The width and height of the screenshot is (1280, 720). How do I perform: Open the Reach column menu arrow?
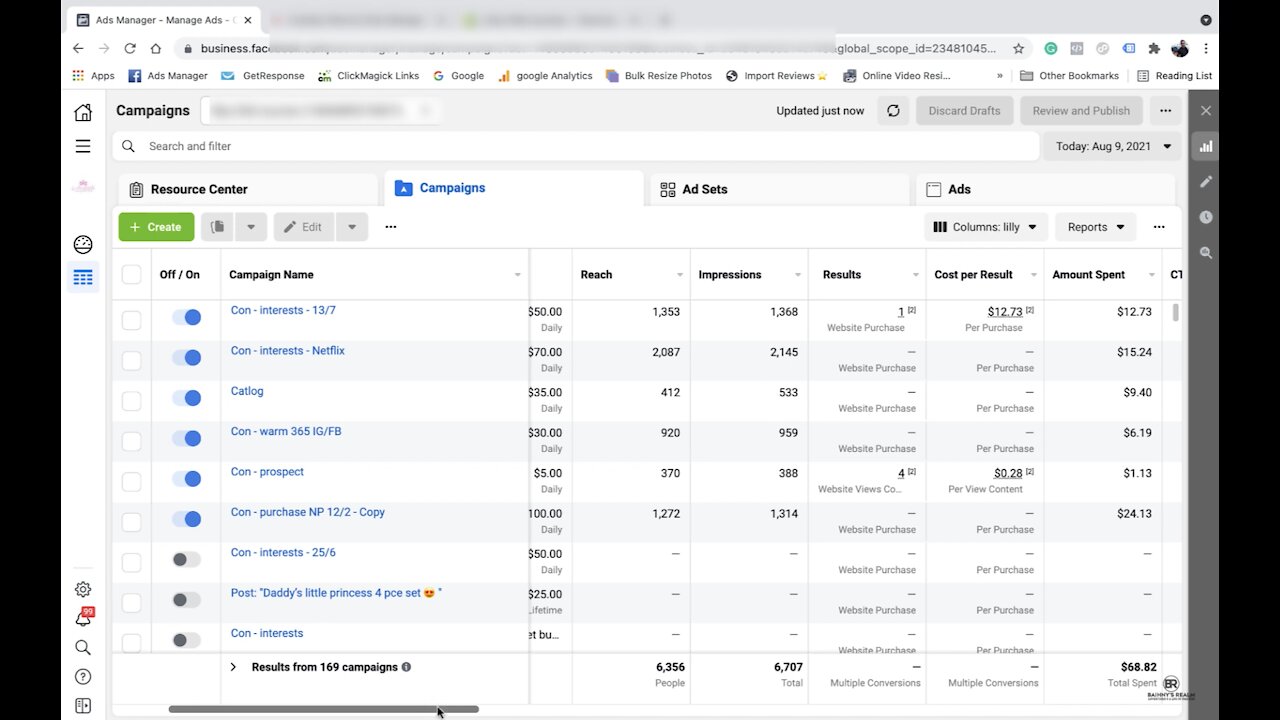[680, 275]
